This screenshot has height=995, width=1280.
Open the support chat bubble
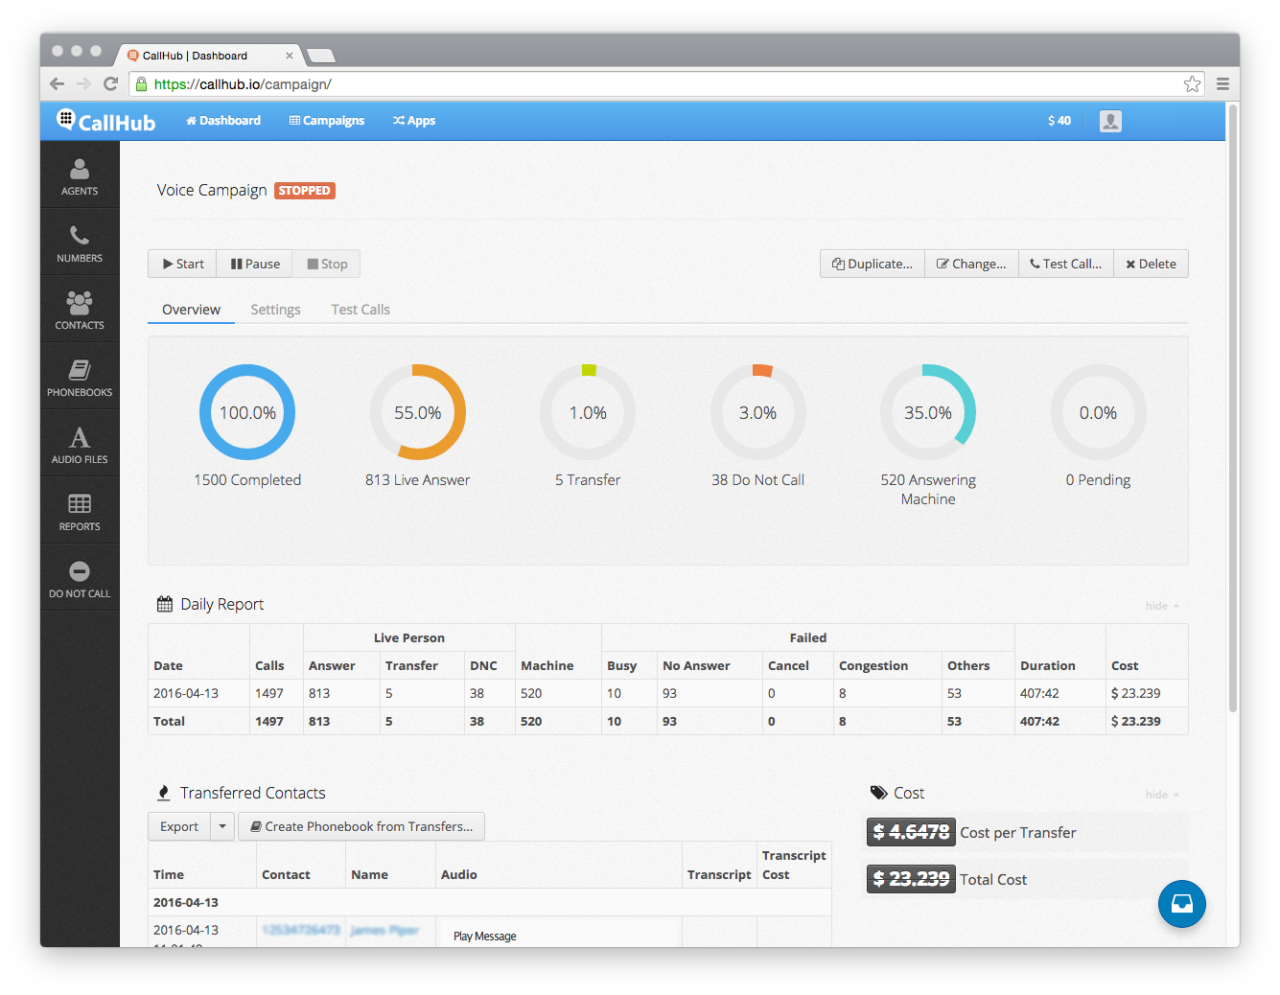tap(1182, 903)
